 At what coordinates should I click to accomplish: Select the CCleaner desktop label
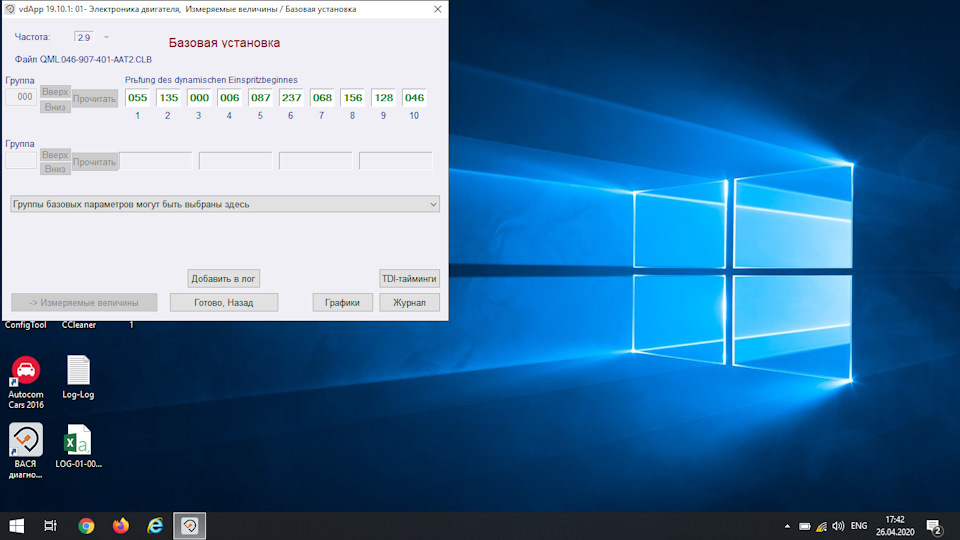[x=78, y=325]
